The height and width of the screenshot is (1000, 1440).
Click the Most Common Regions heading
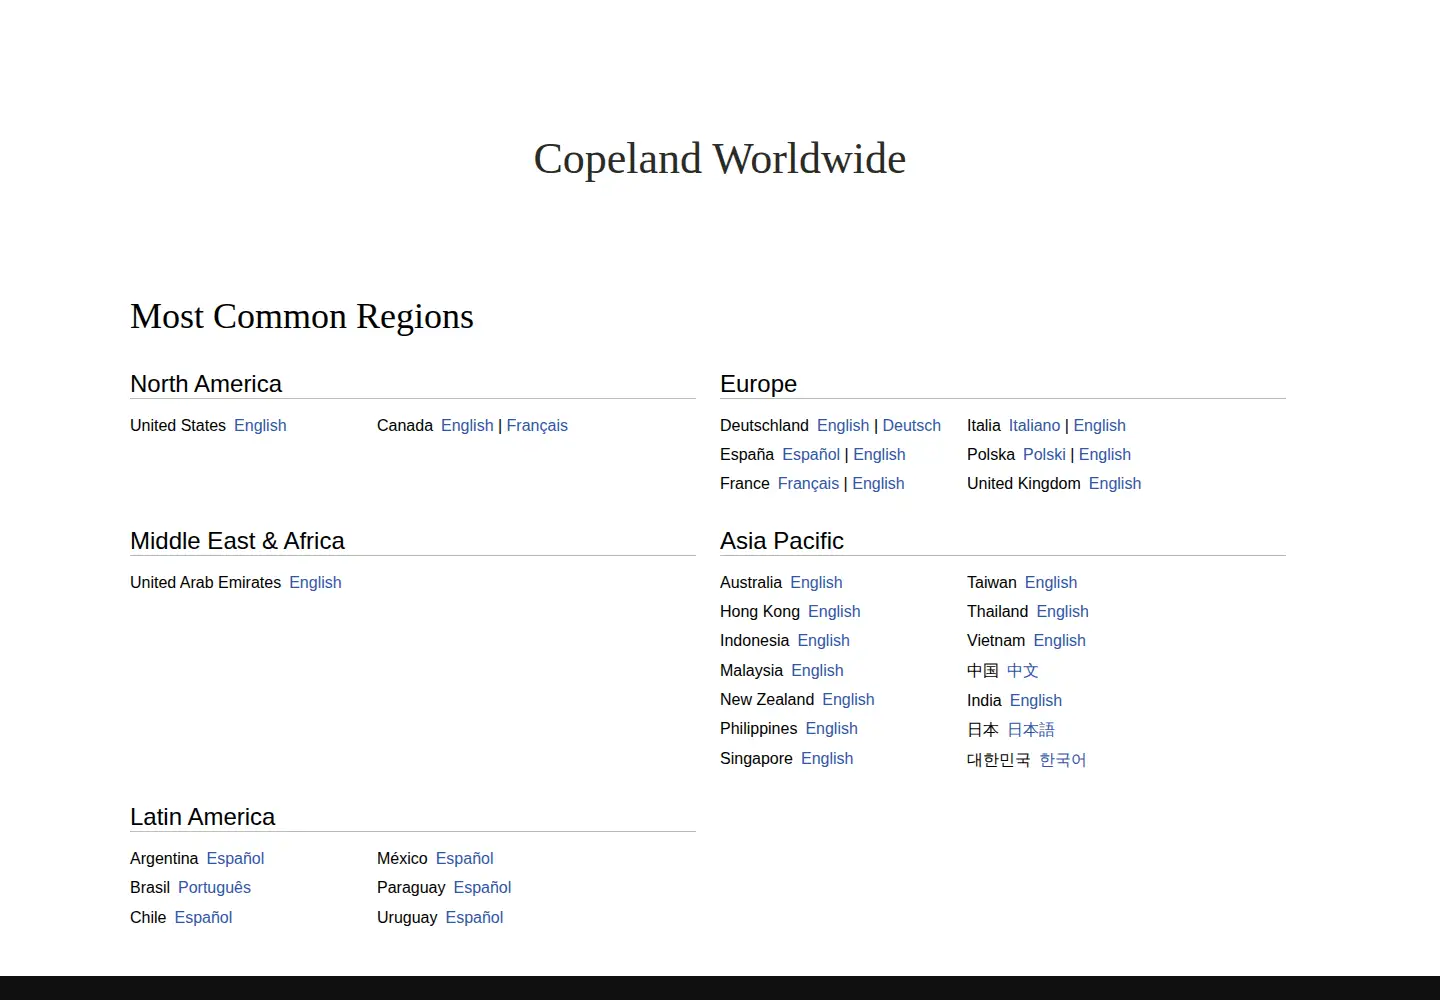(x=302, y=316)
